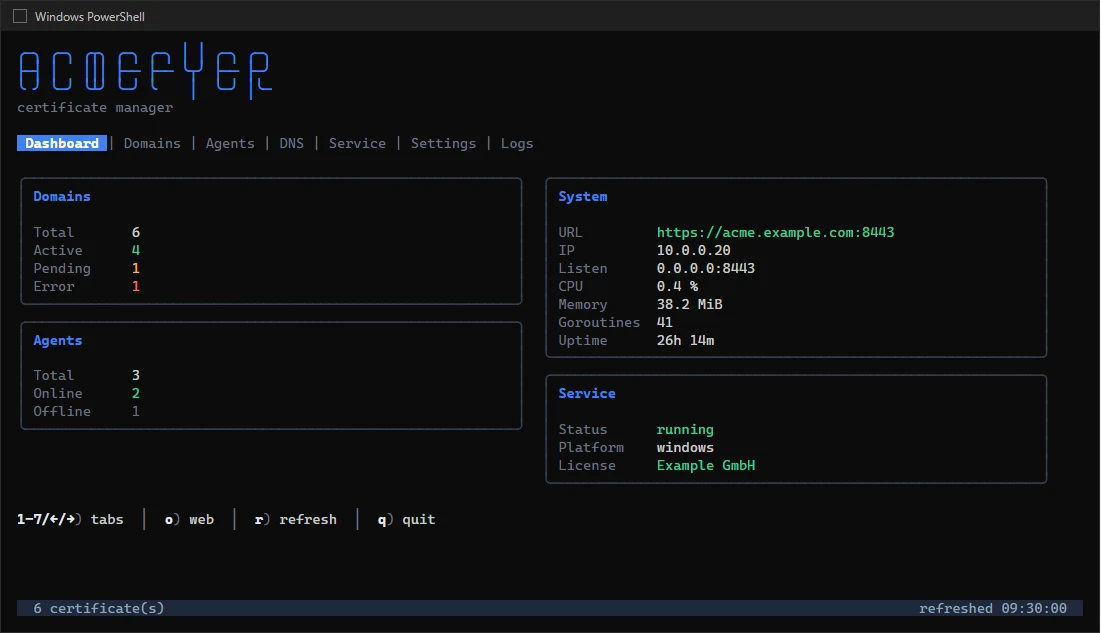
Task: Open the Domains tab
Action: point(152,143)
